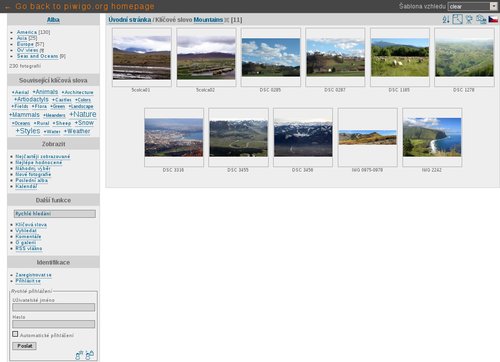Image resolution: width=500 pixels, height=362 pixels.
Task: Start the slideshow camera icon
Action: 469,20
